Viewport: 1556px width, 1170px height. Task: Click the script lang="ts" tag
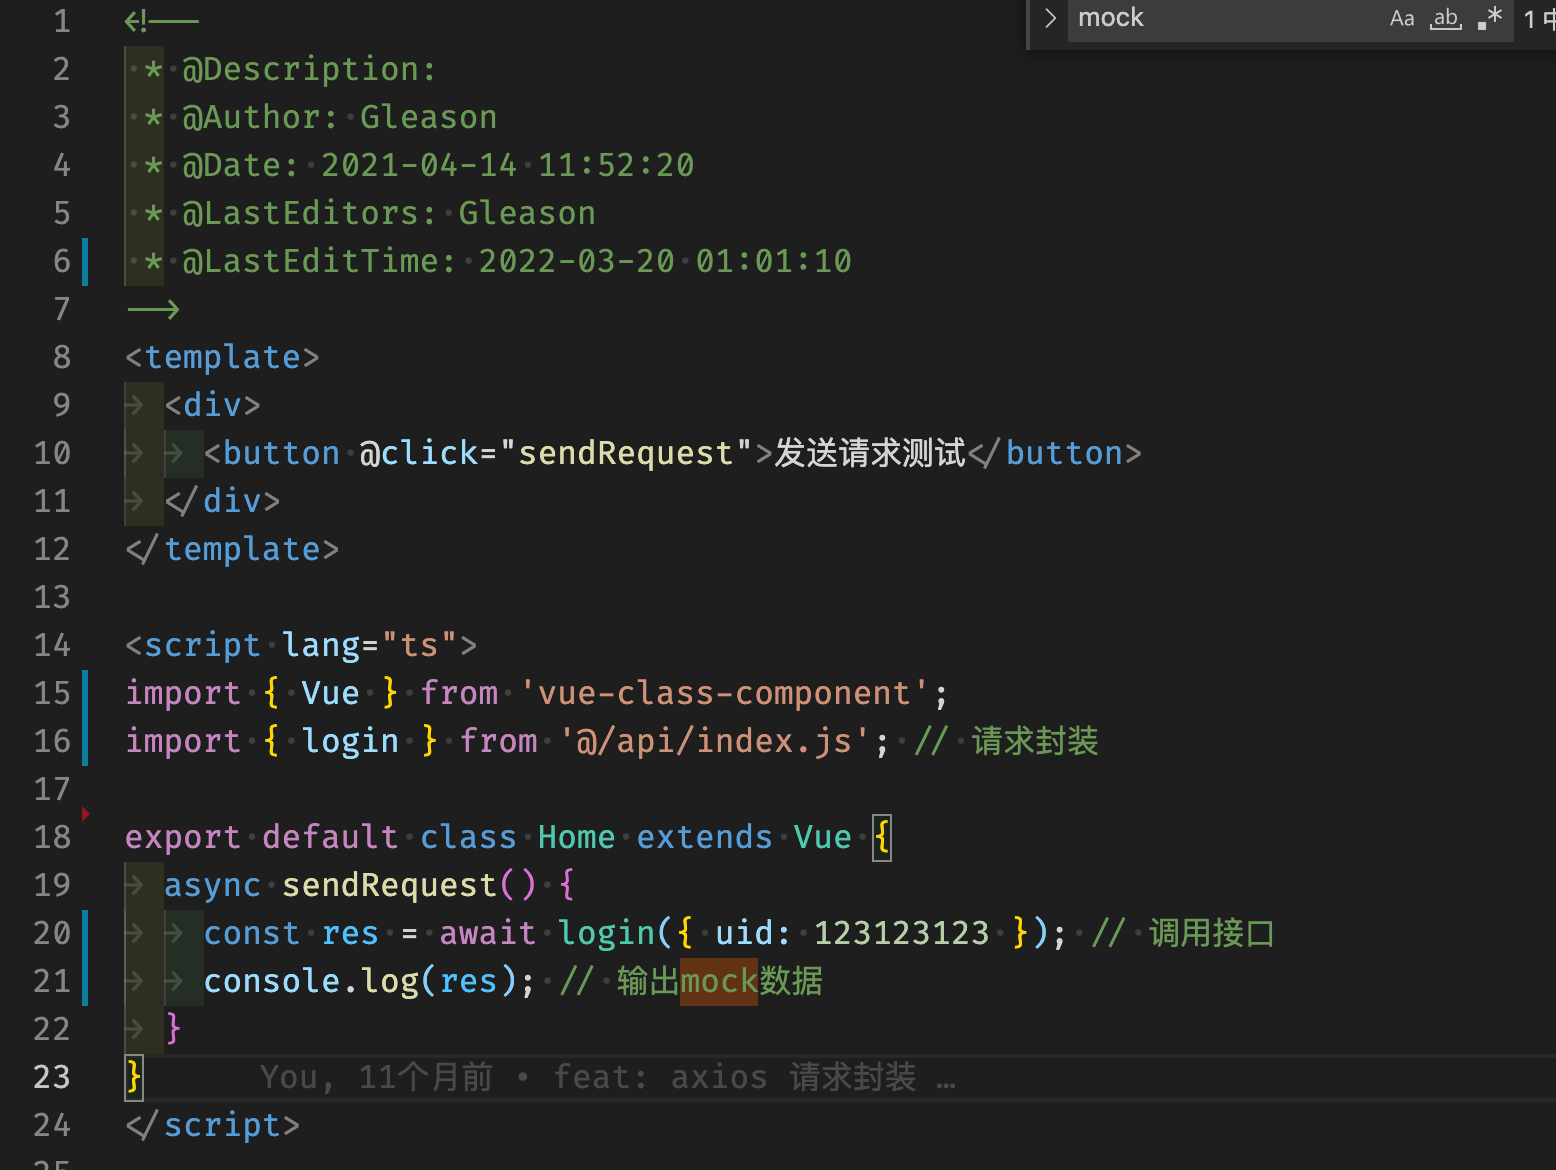301,645
